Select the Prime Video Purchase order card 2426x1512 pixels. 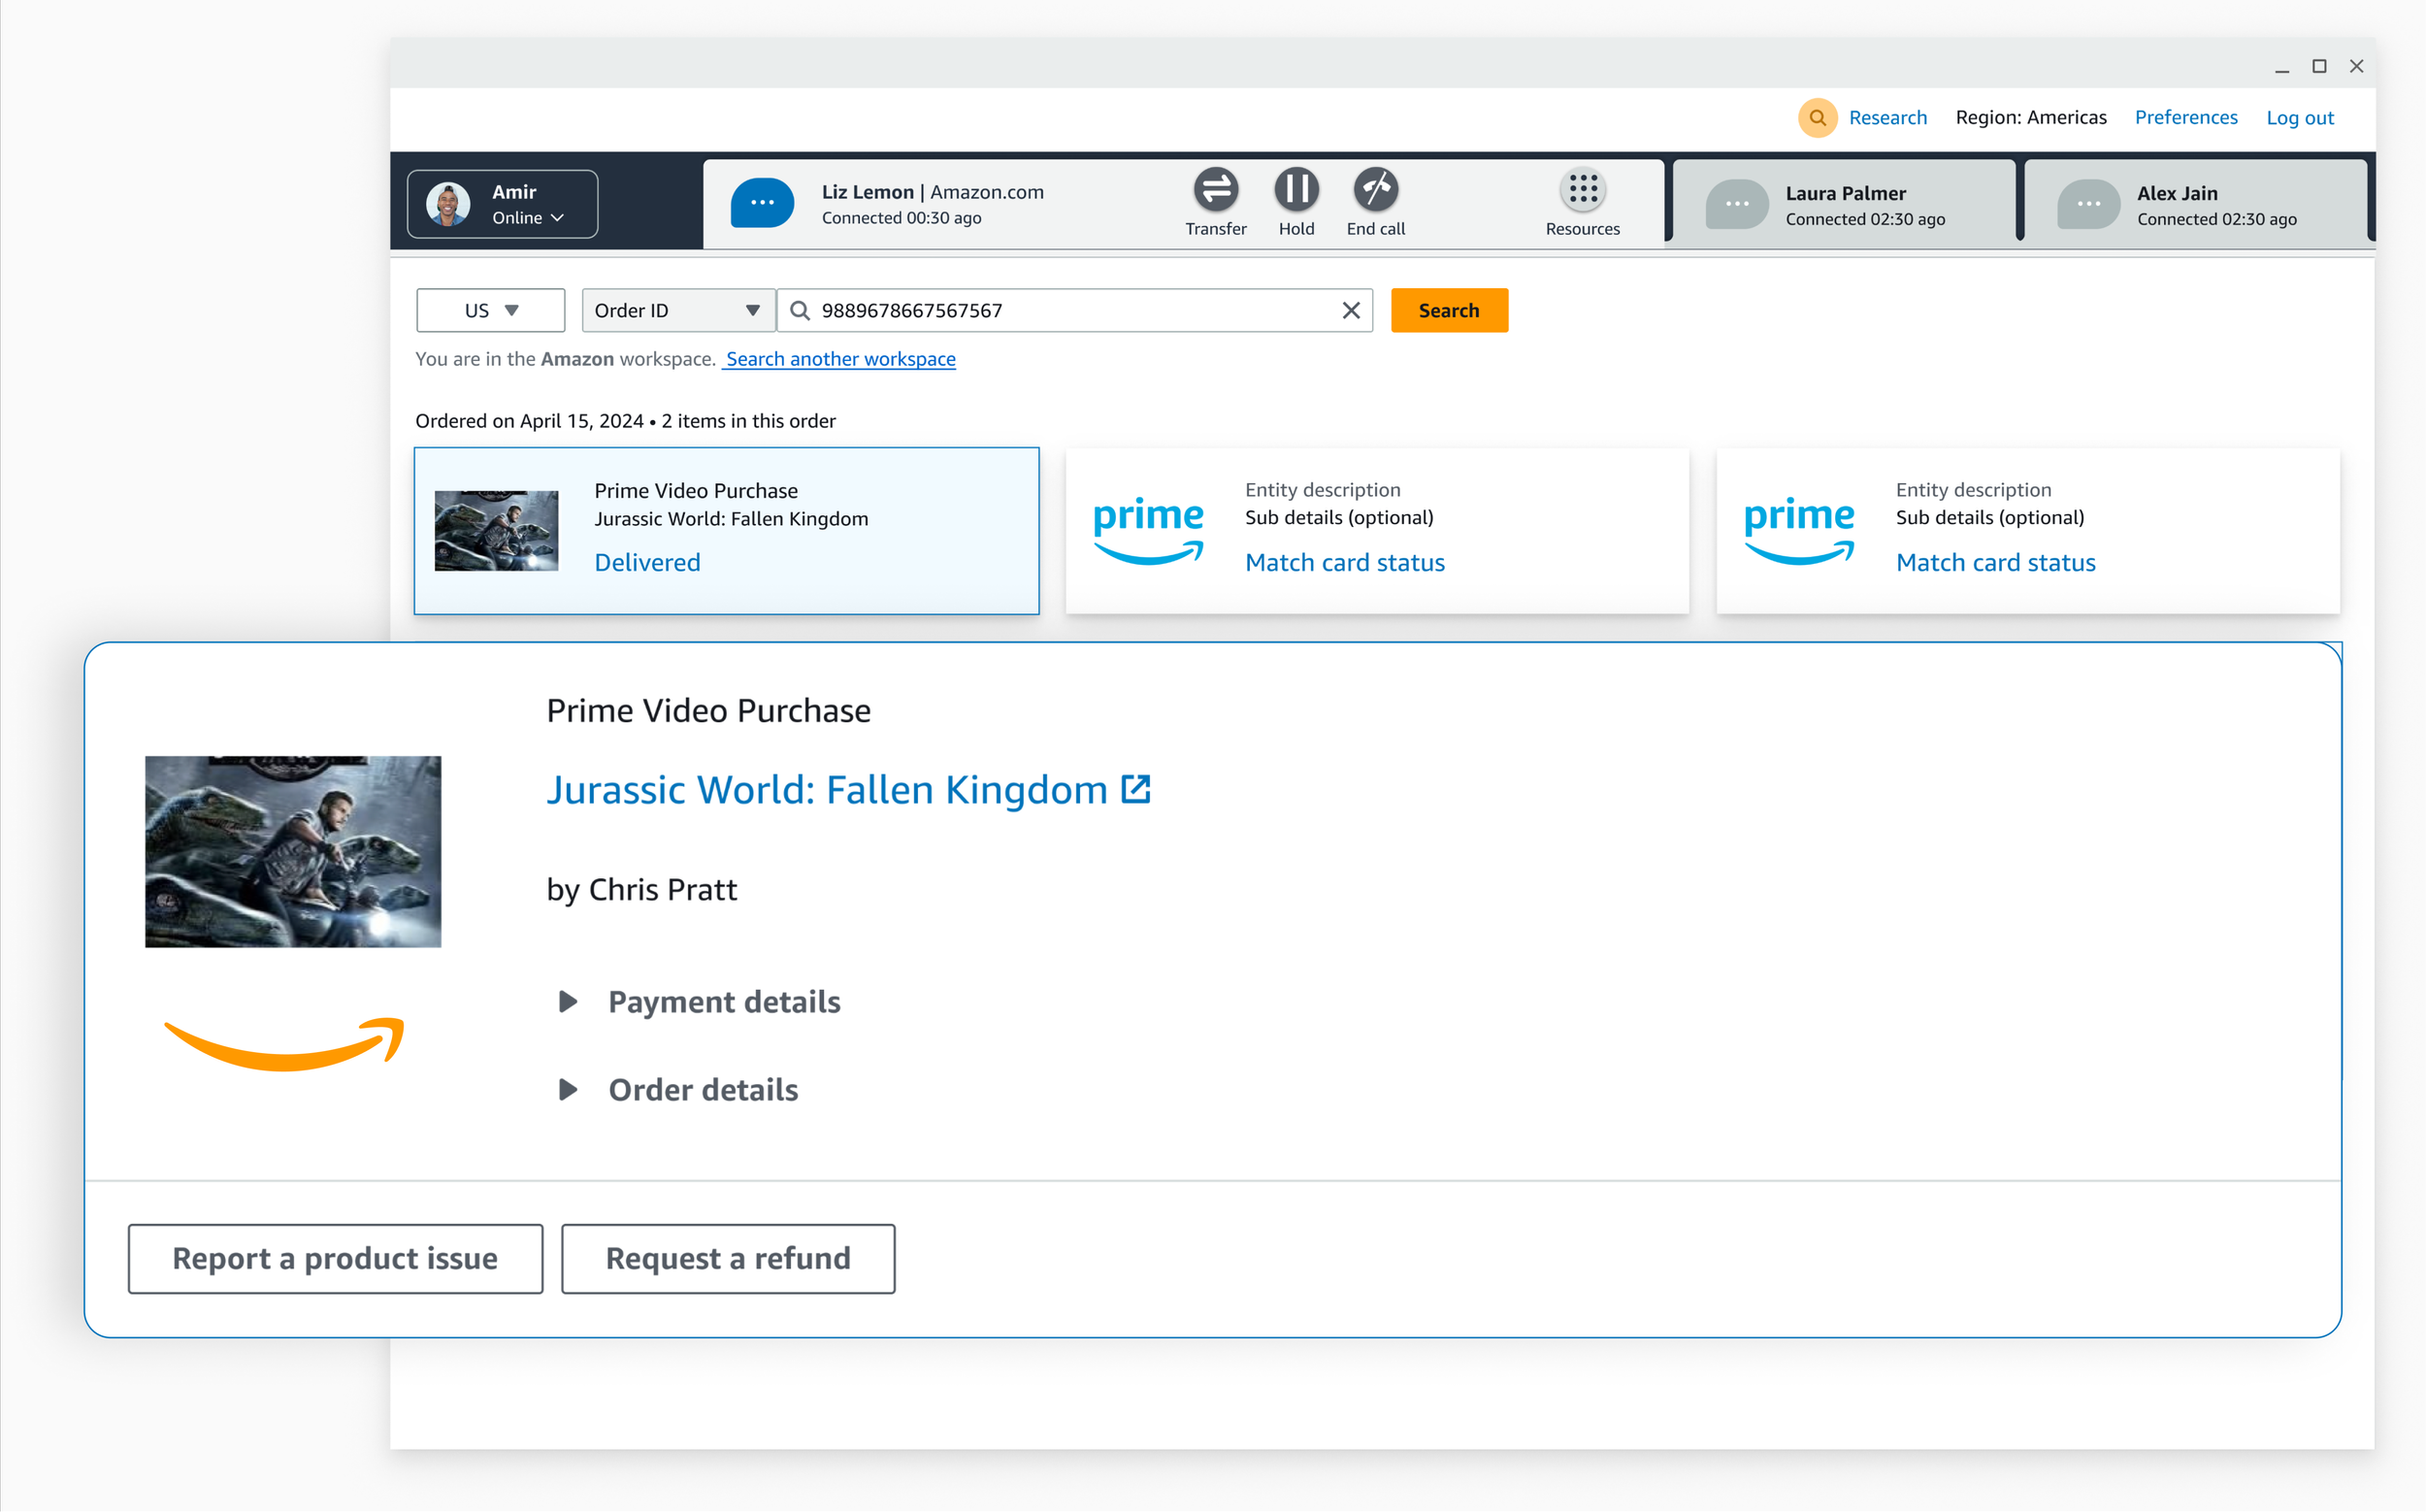coord(726,530)
